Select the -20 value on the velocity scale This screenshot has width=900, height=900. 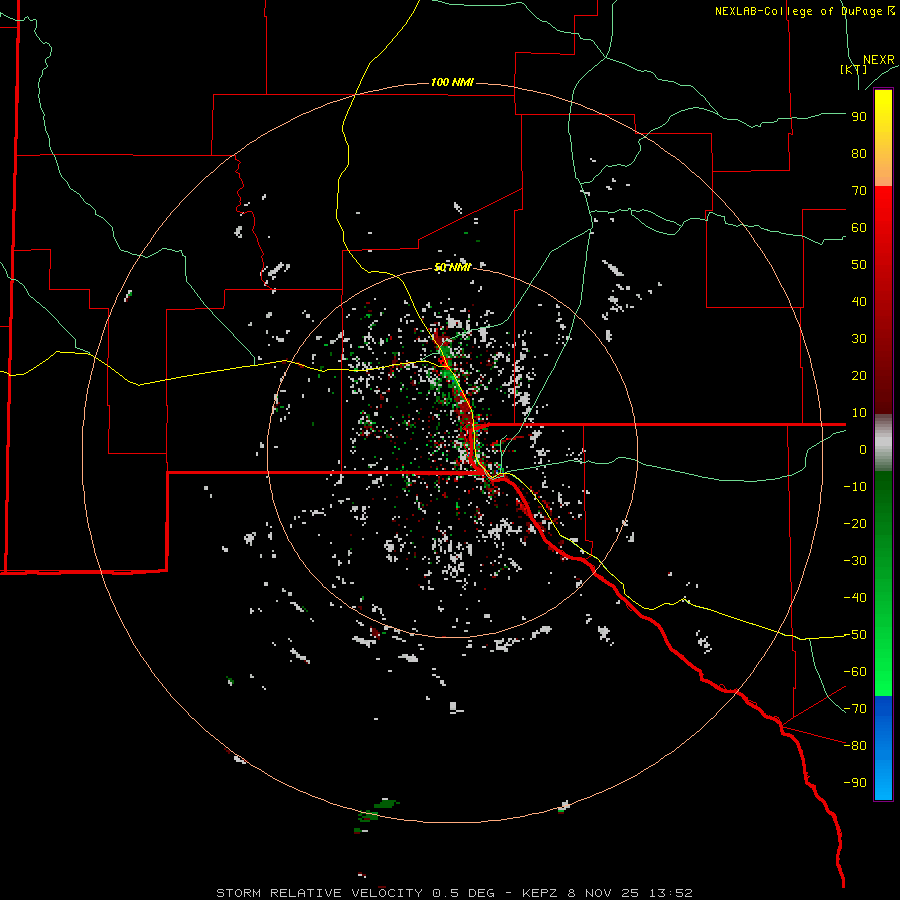[855, 524]
